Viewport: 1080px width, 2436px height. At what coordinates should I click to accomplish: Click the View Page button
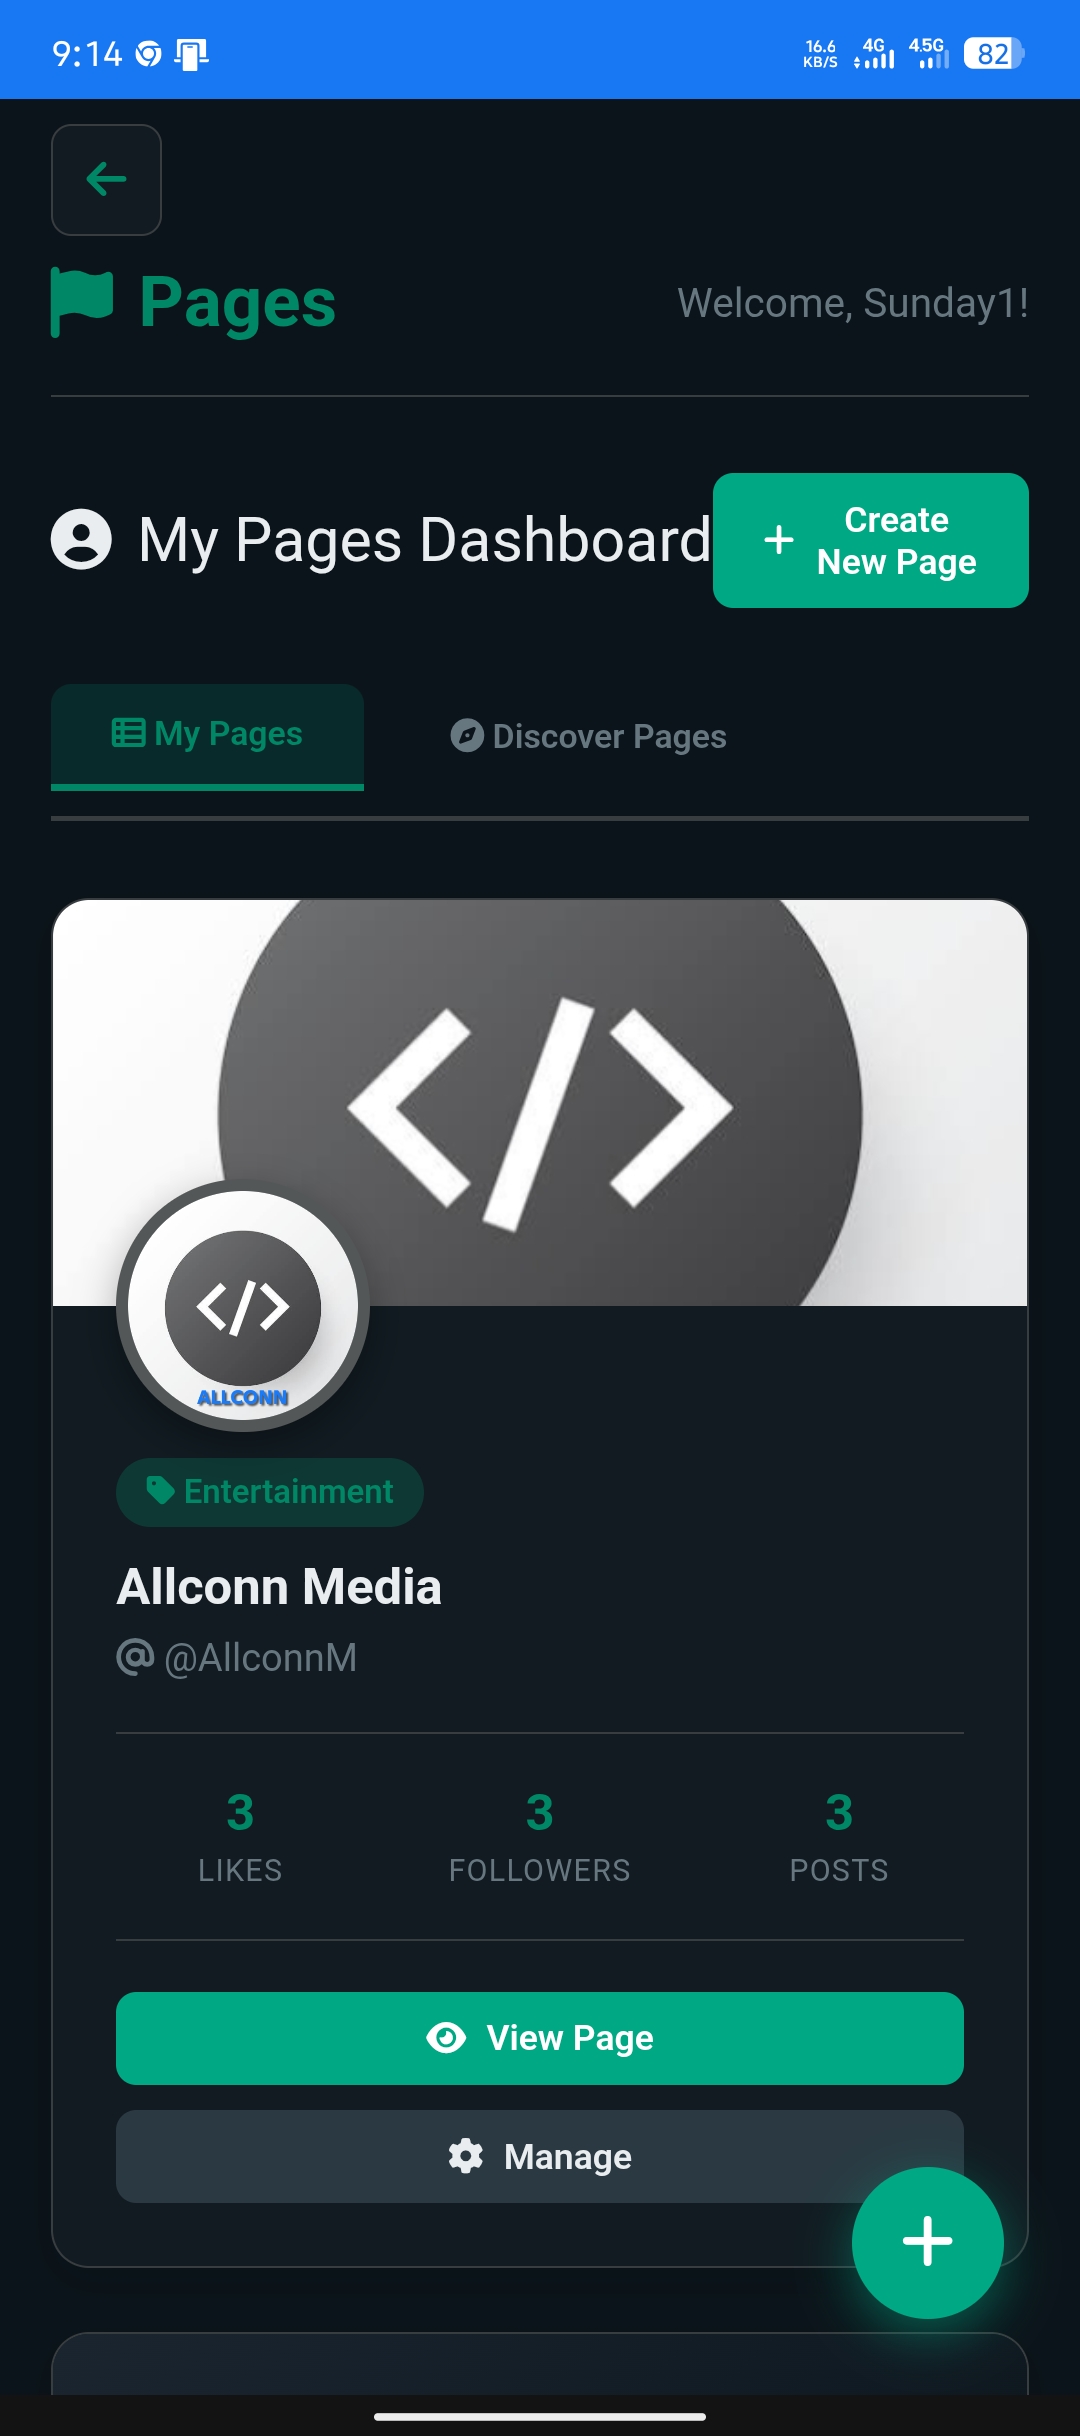(x=540, y=2038)
